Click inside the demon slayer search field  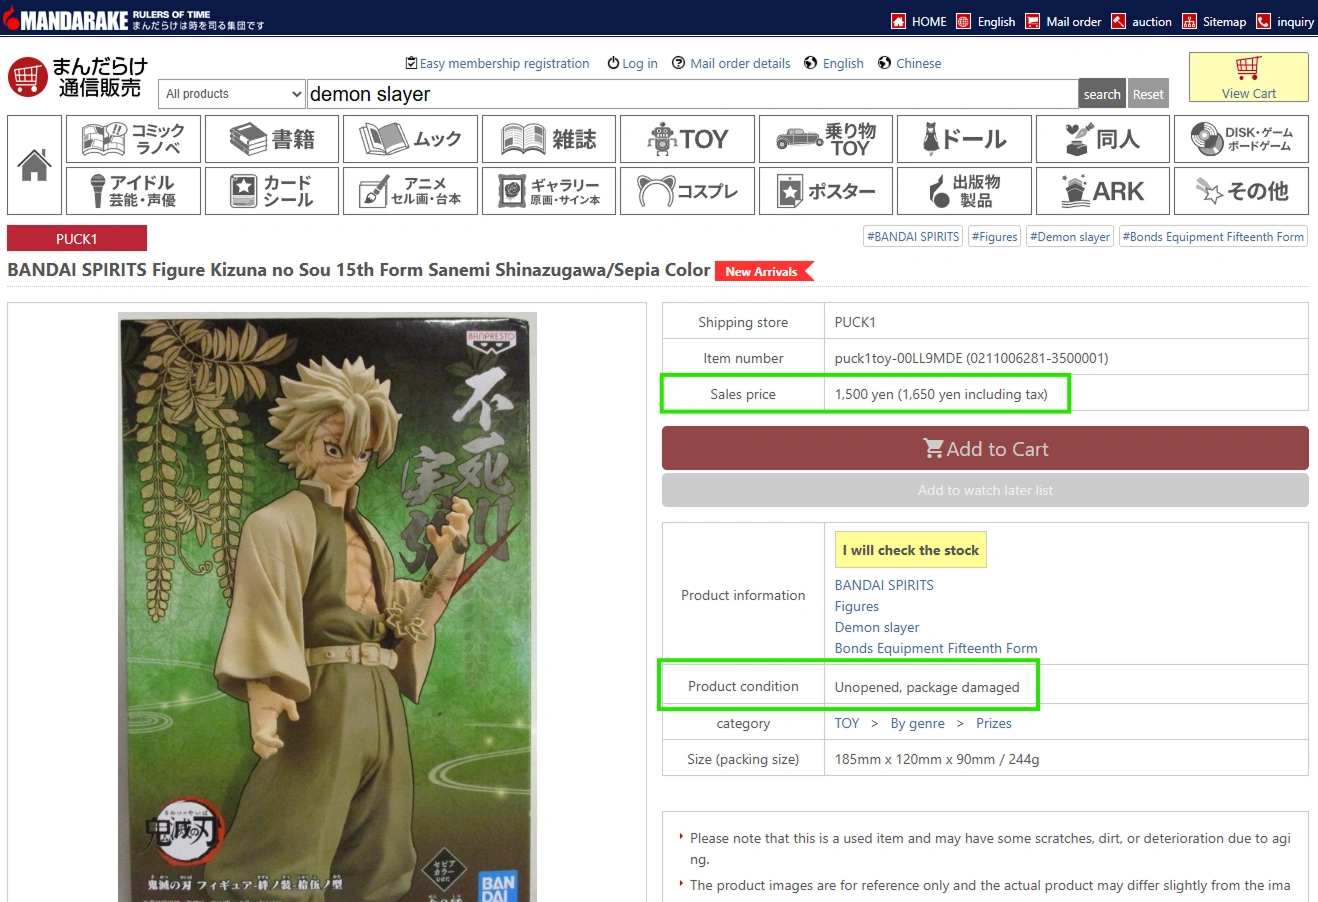600,93
